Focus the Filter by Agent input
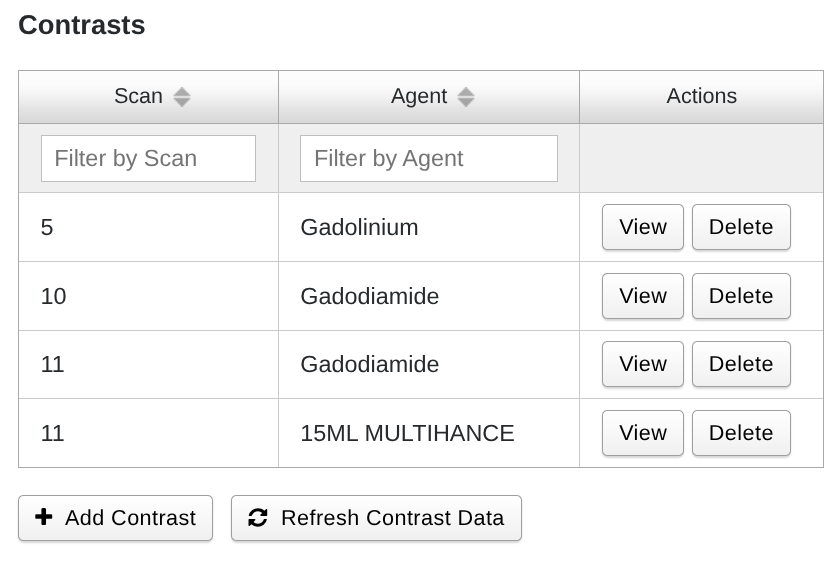The image size is (834, 563). [428, 158]
